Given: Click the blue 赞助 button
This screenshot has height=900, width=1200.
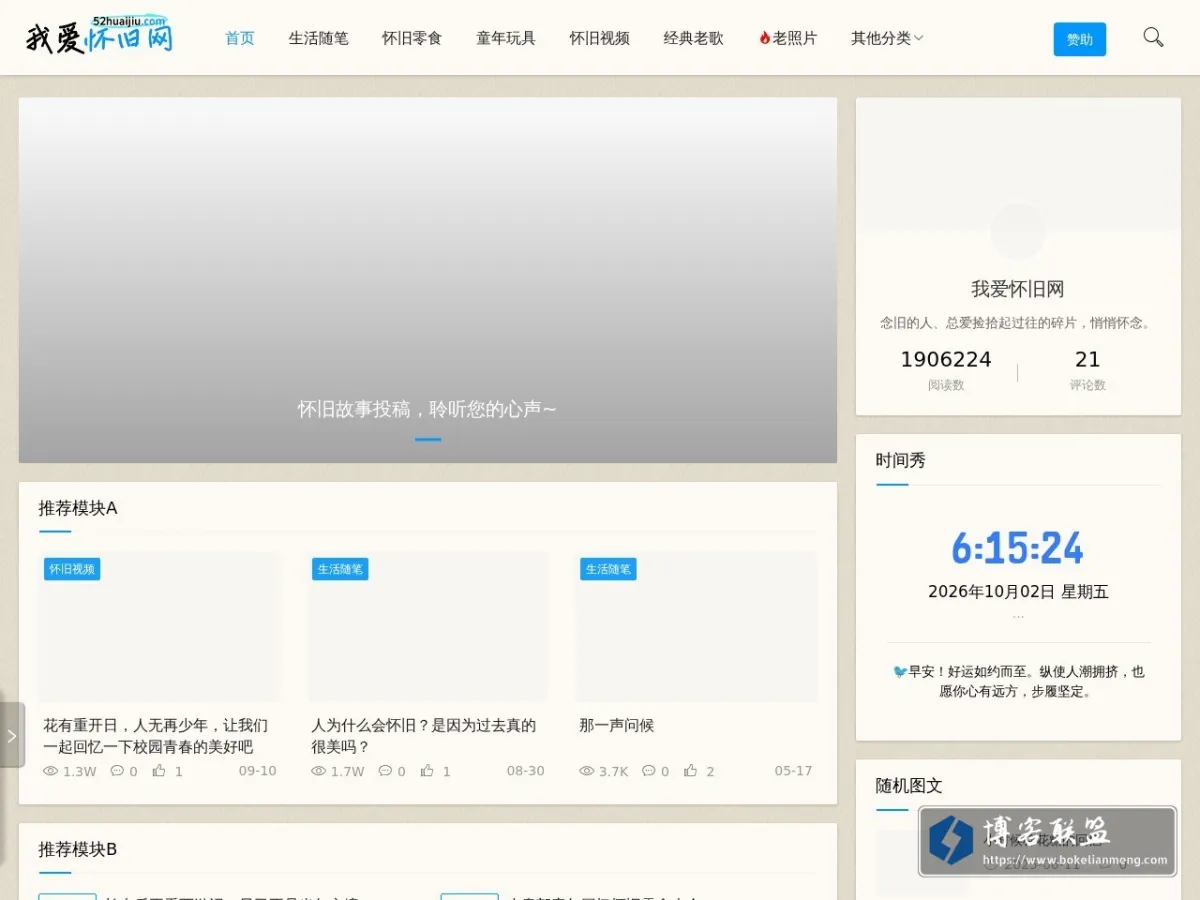Looking at the screenshot, I should (1080, 39).
